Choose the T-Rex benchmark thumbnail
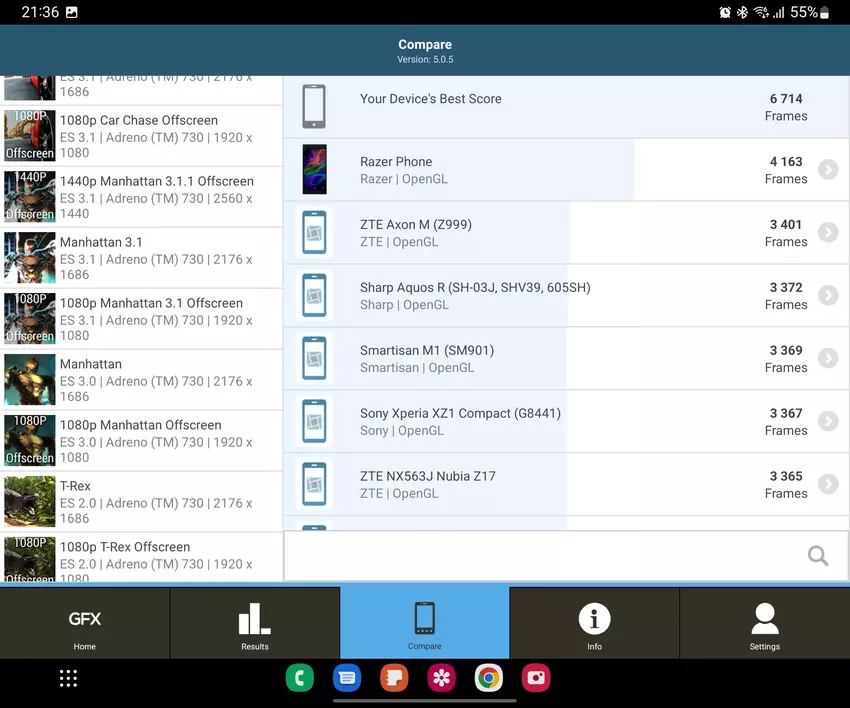850x708 pixels. point(30,502)
